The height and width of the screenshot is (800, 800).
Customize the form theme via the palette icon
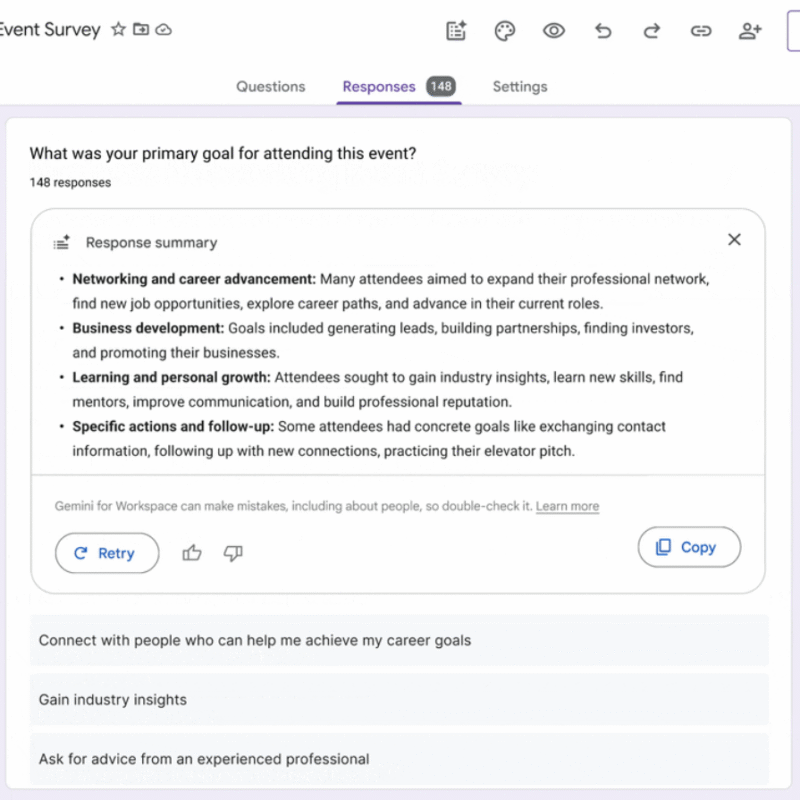point(505,31)
